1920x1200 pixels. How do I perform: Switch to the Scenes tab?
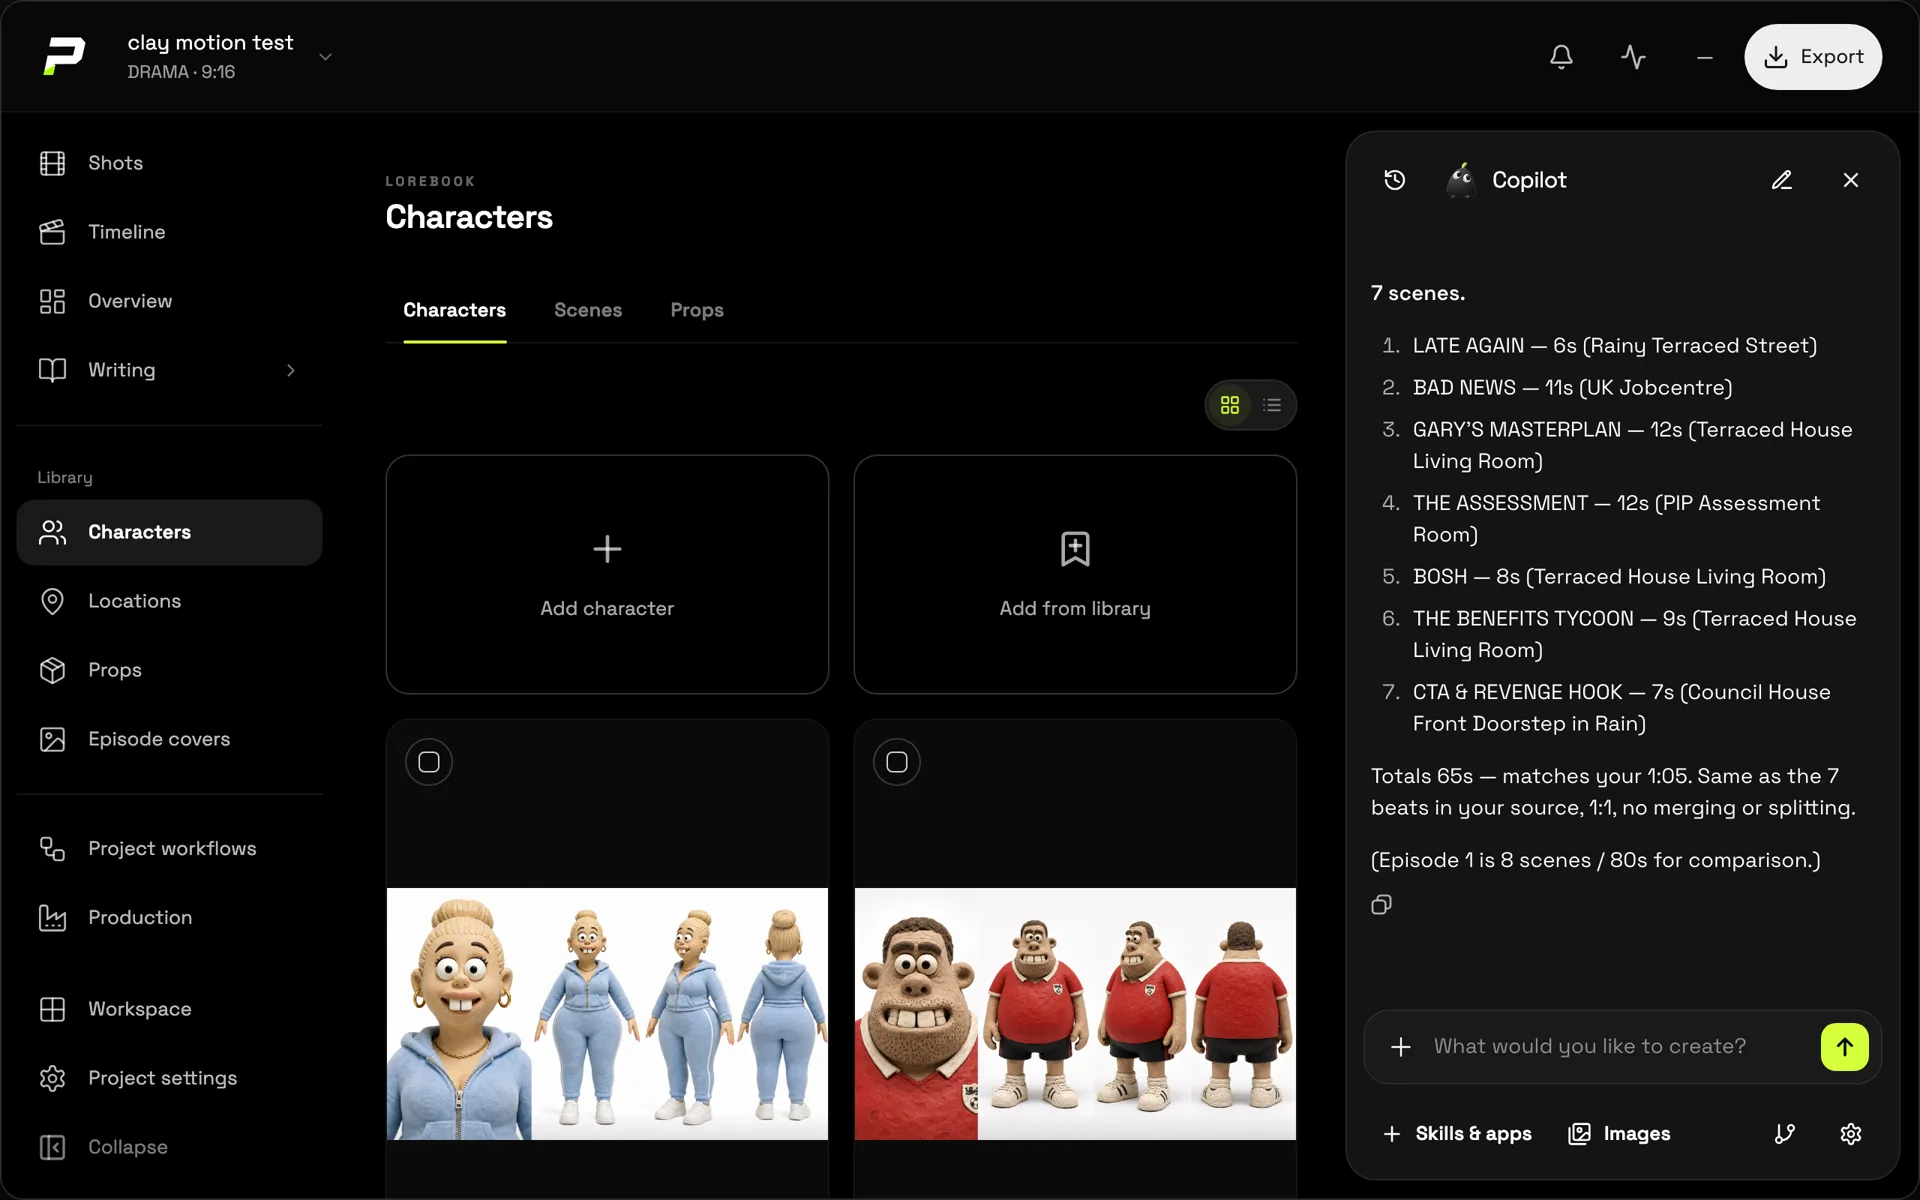tap(588, 310)
